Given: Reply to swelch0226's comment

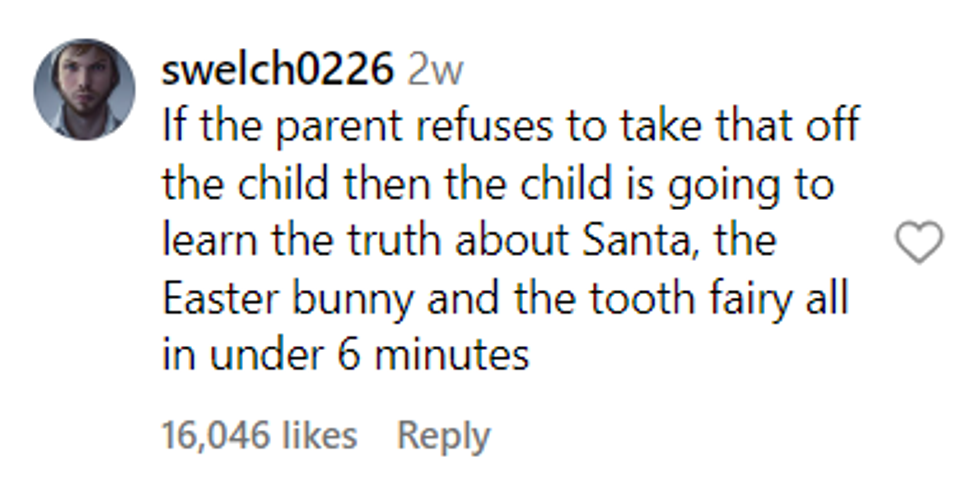Looking at the screenshot, I should (x=443, y=435).
